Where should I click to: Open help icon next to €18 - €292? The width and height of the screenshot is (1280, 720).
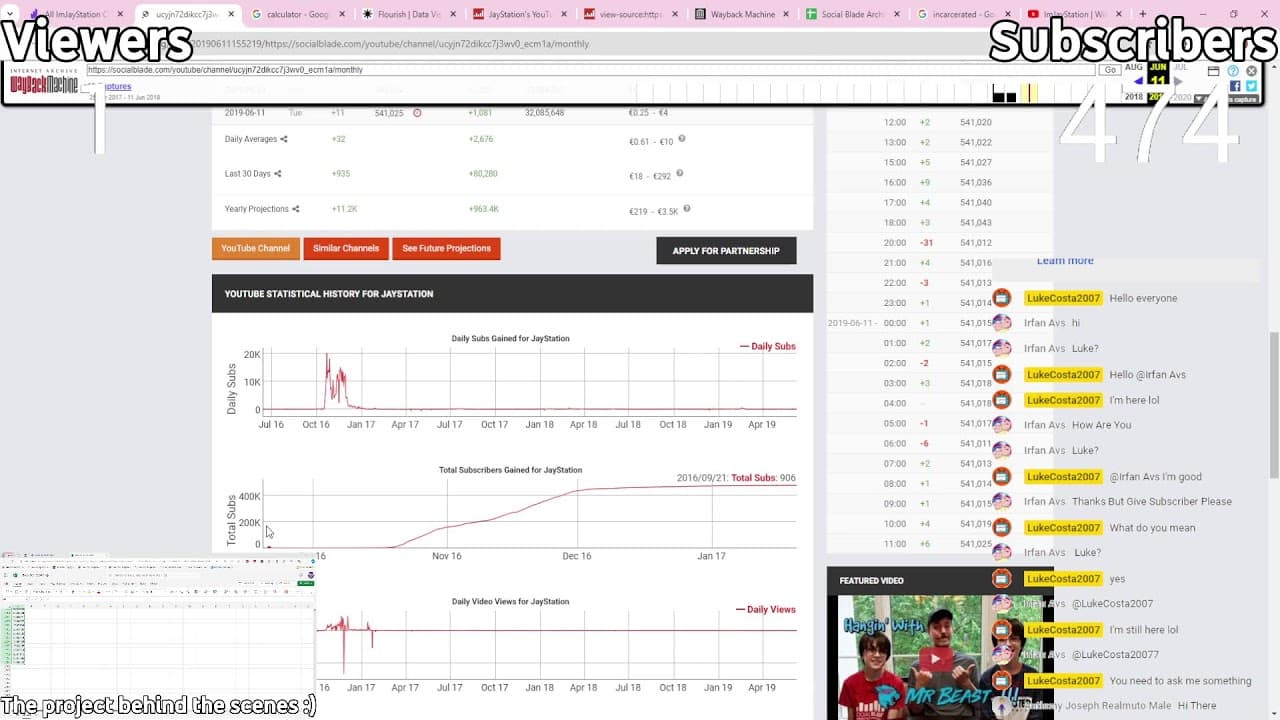tap(679, 173)
